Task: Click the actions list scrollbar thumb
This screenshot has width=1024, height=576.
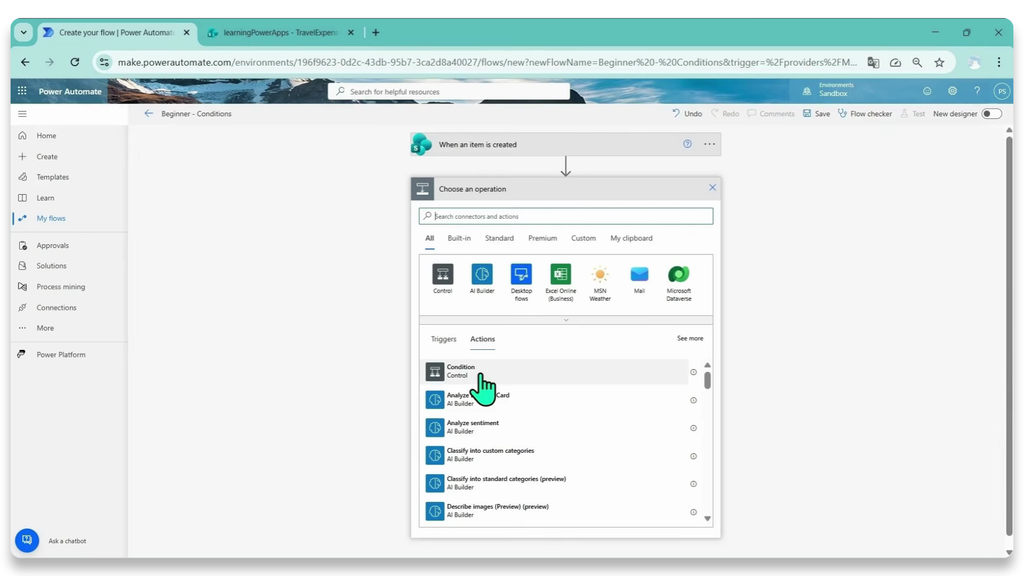Action: click(x=707, y=380)
